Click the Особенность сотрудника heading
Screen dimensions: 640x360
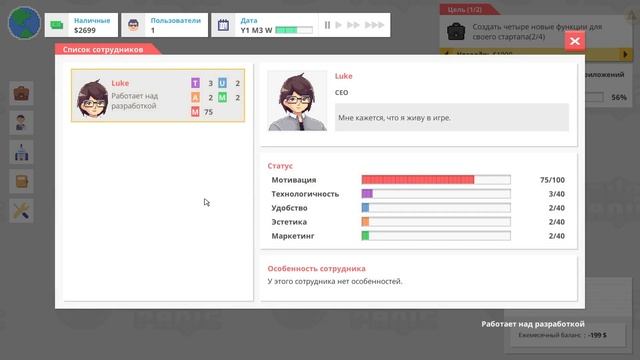(x=316, y=269)
